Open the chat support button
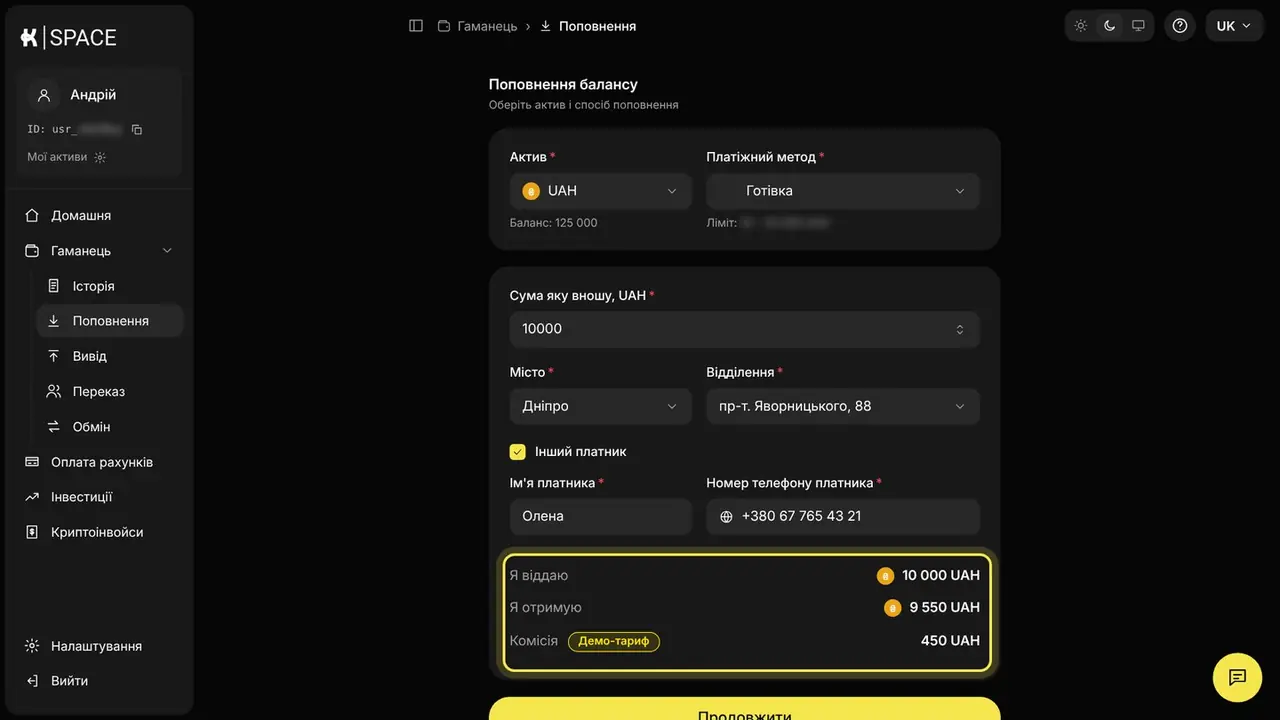The image size is (1280, 720). (1238, 677)
